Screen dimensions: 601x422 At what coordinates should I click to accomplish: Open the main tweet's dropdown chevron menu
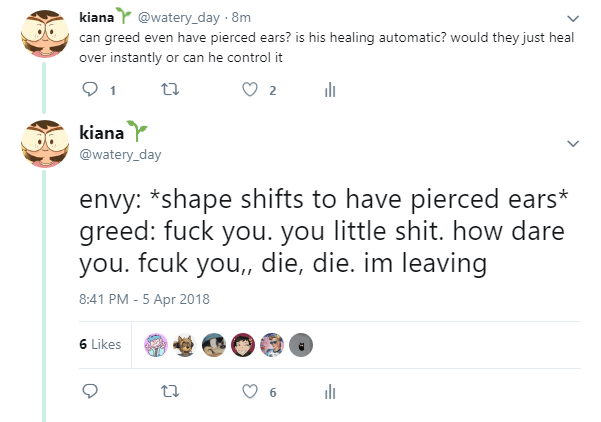tap(572, 144)
